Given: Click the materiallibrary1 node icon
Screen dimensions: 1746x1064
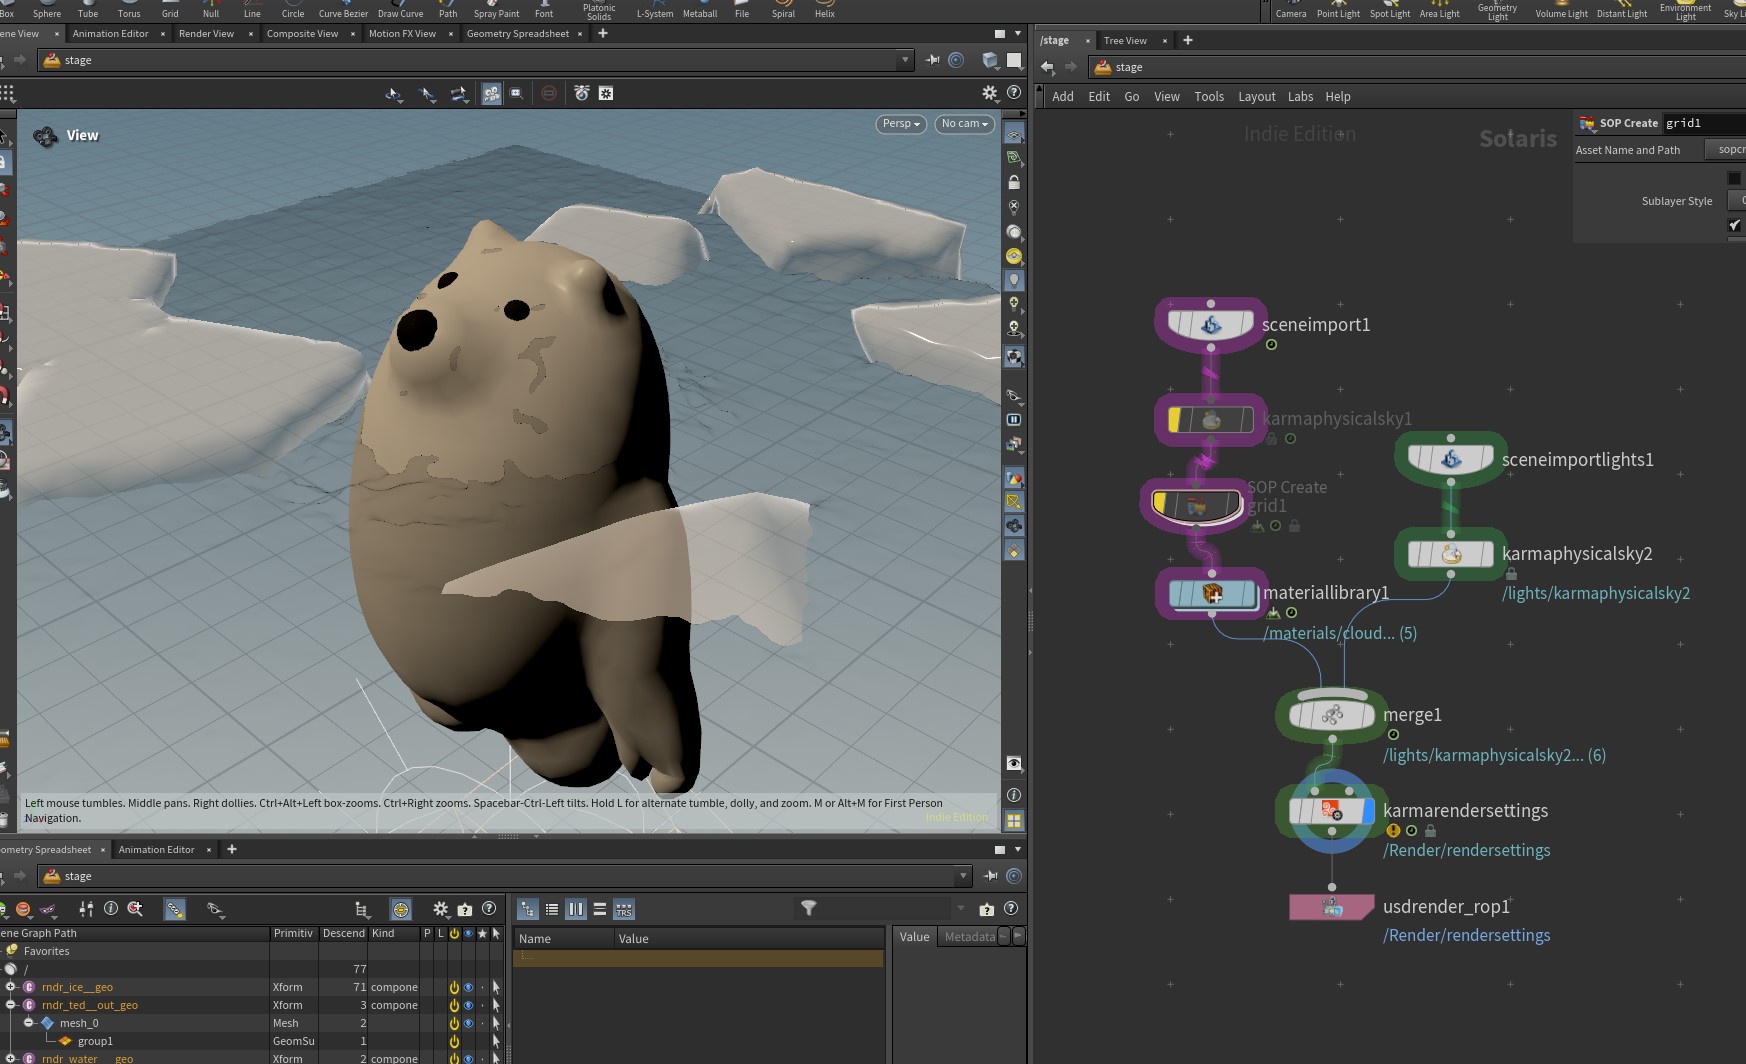Looking at the screenshot, I should pyautogui.click(x=1212, y=594).
